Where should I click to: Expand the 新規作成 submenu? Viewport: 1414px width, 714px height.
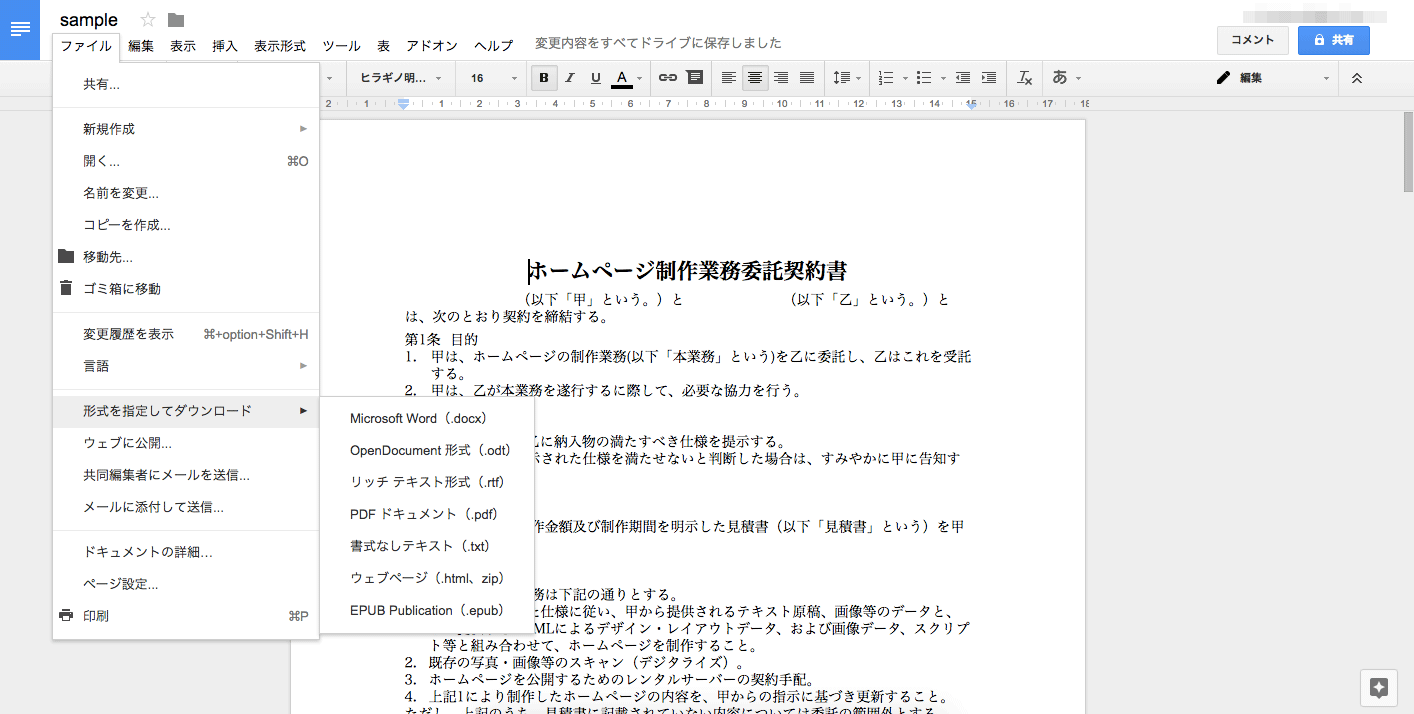click(x=186, y=129)
